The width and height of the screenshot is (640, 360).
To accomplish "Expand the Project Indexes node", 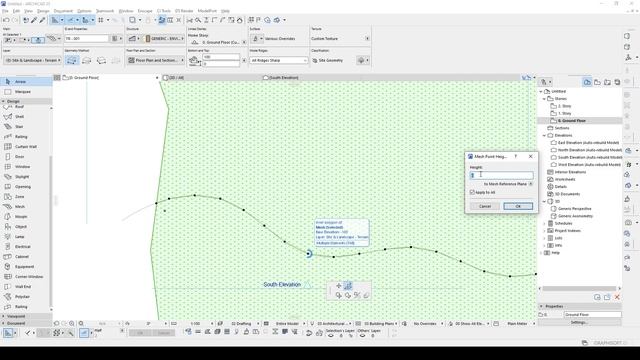I will (x=544, y=231).
